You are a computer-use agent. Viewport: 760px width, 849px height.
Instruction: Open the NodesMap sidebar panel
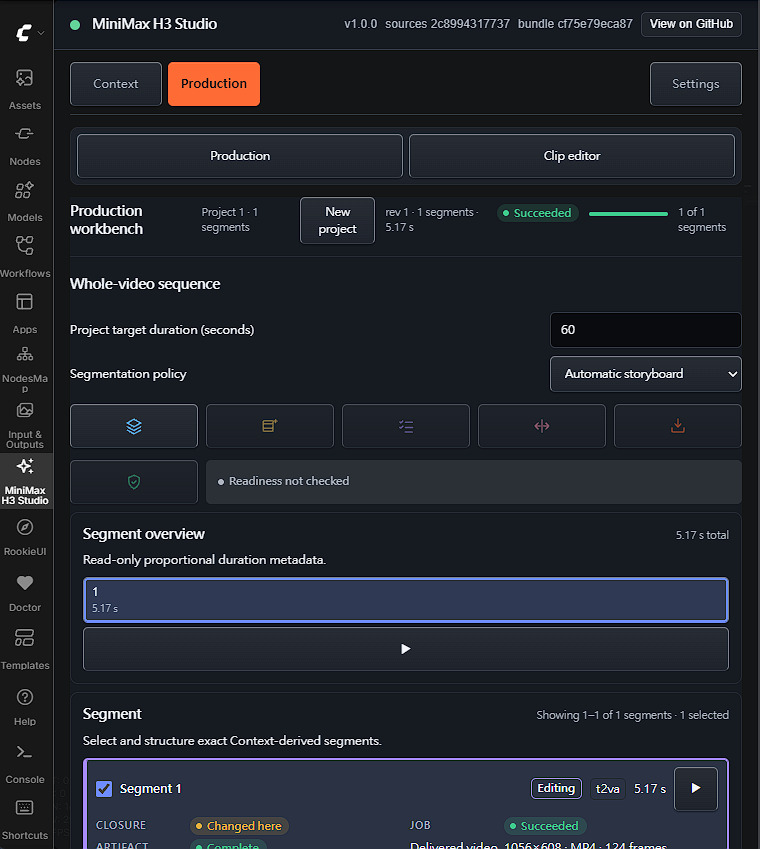25,369
